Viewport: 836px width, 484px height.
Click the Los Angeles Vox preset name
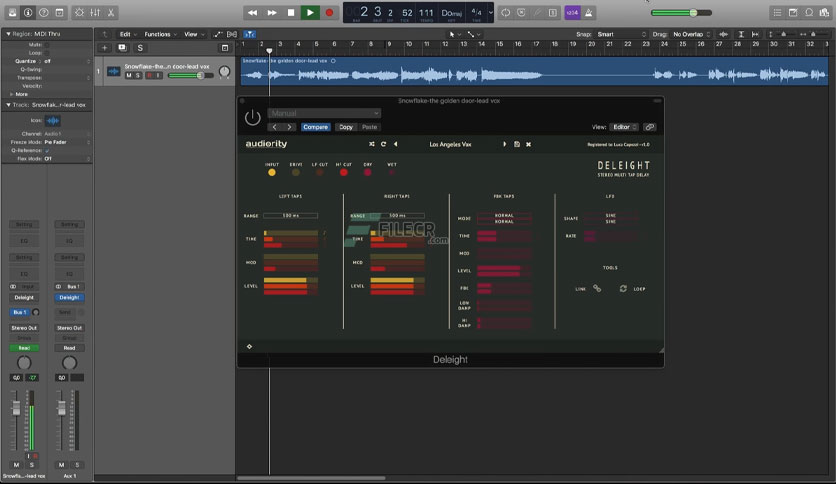coord(451,144)
